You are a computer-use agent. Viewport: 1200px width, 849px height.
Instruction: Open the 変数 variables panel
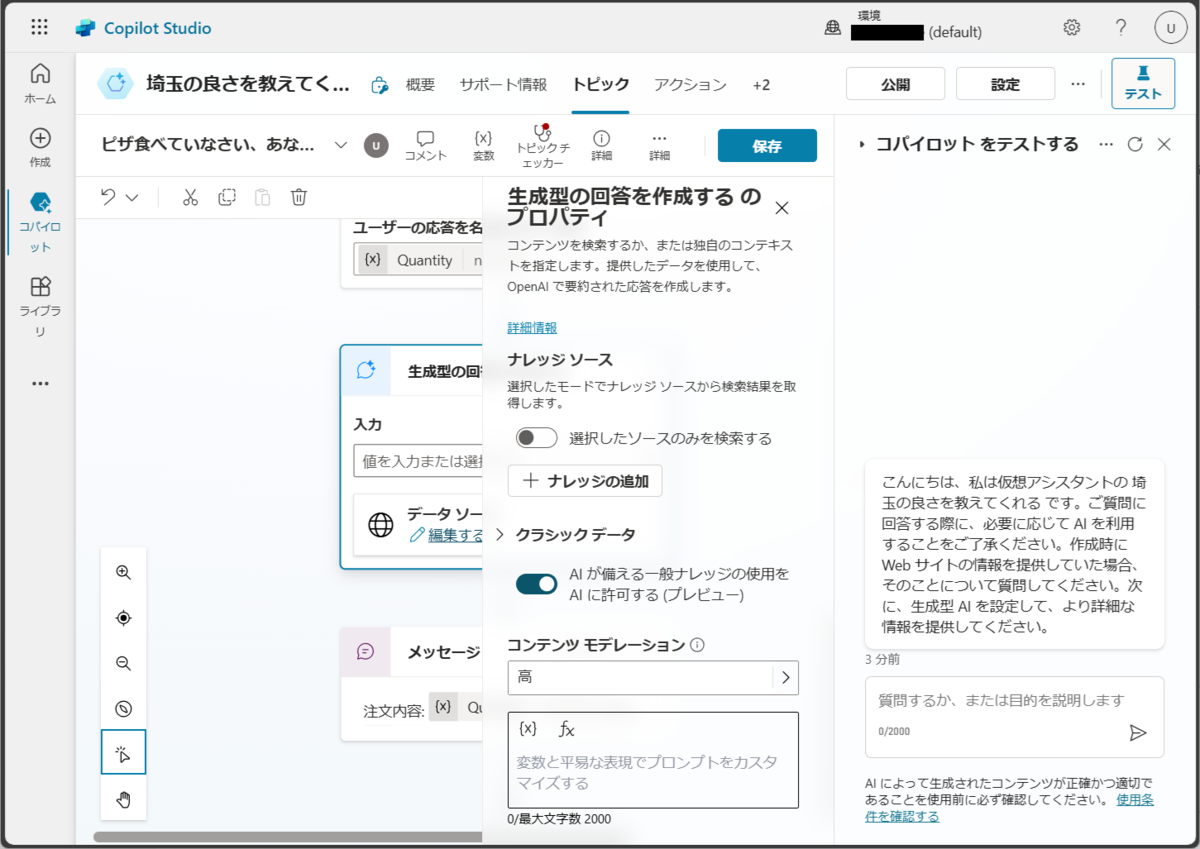pos(483,145)
